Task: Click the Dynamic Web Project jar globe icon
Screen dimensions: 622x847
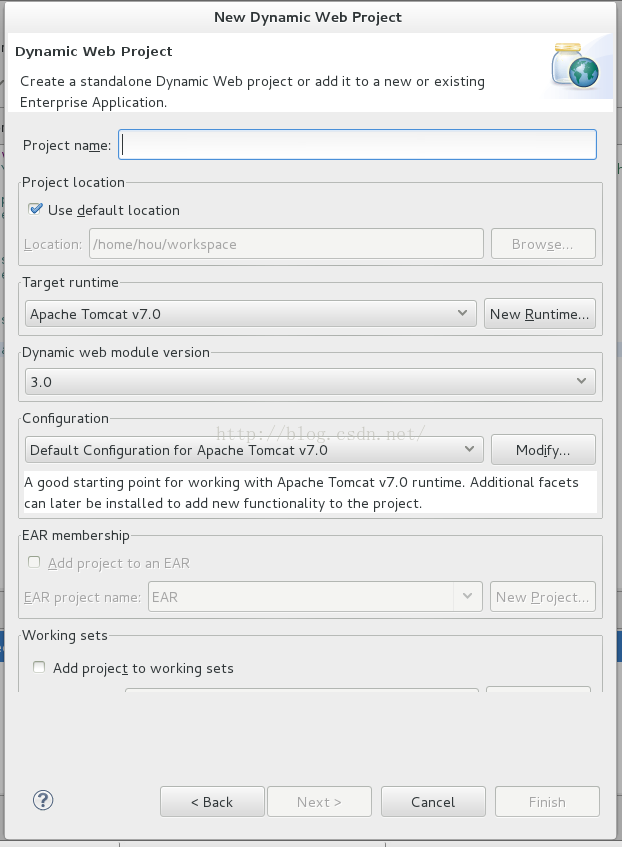Action: click(x=576, y=66)
